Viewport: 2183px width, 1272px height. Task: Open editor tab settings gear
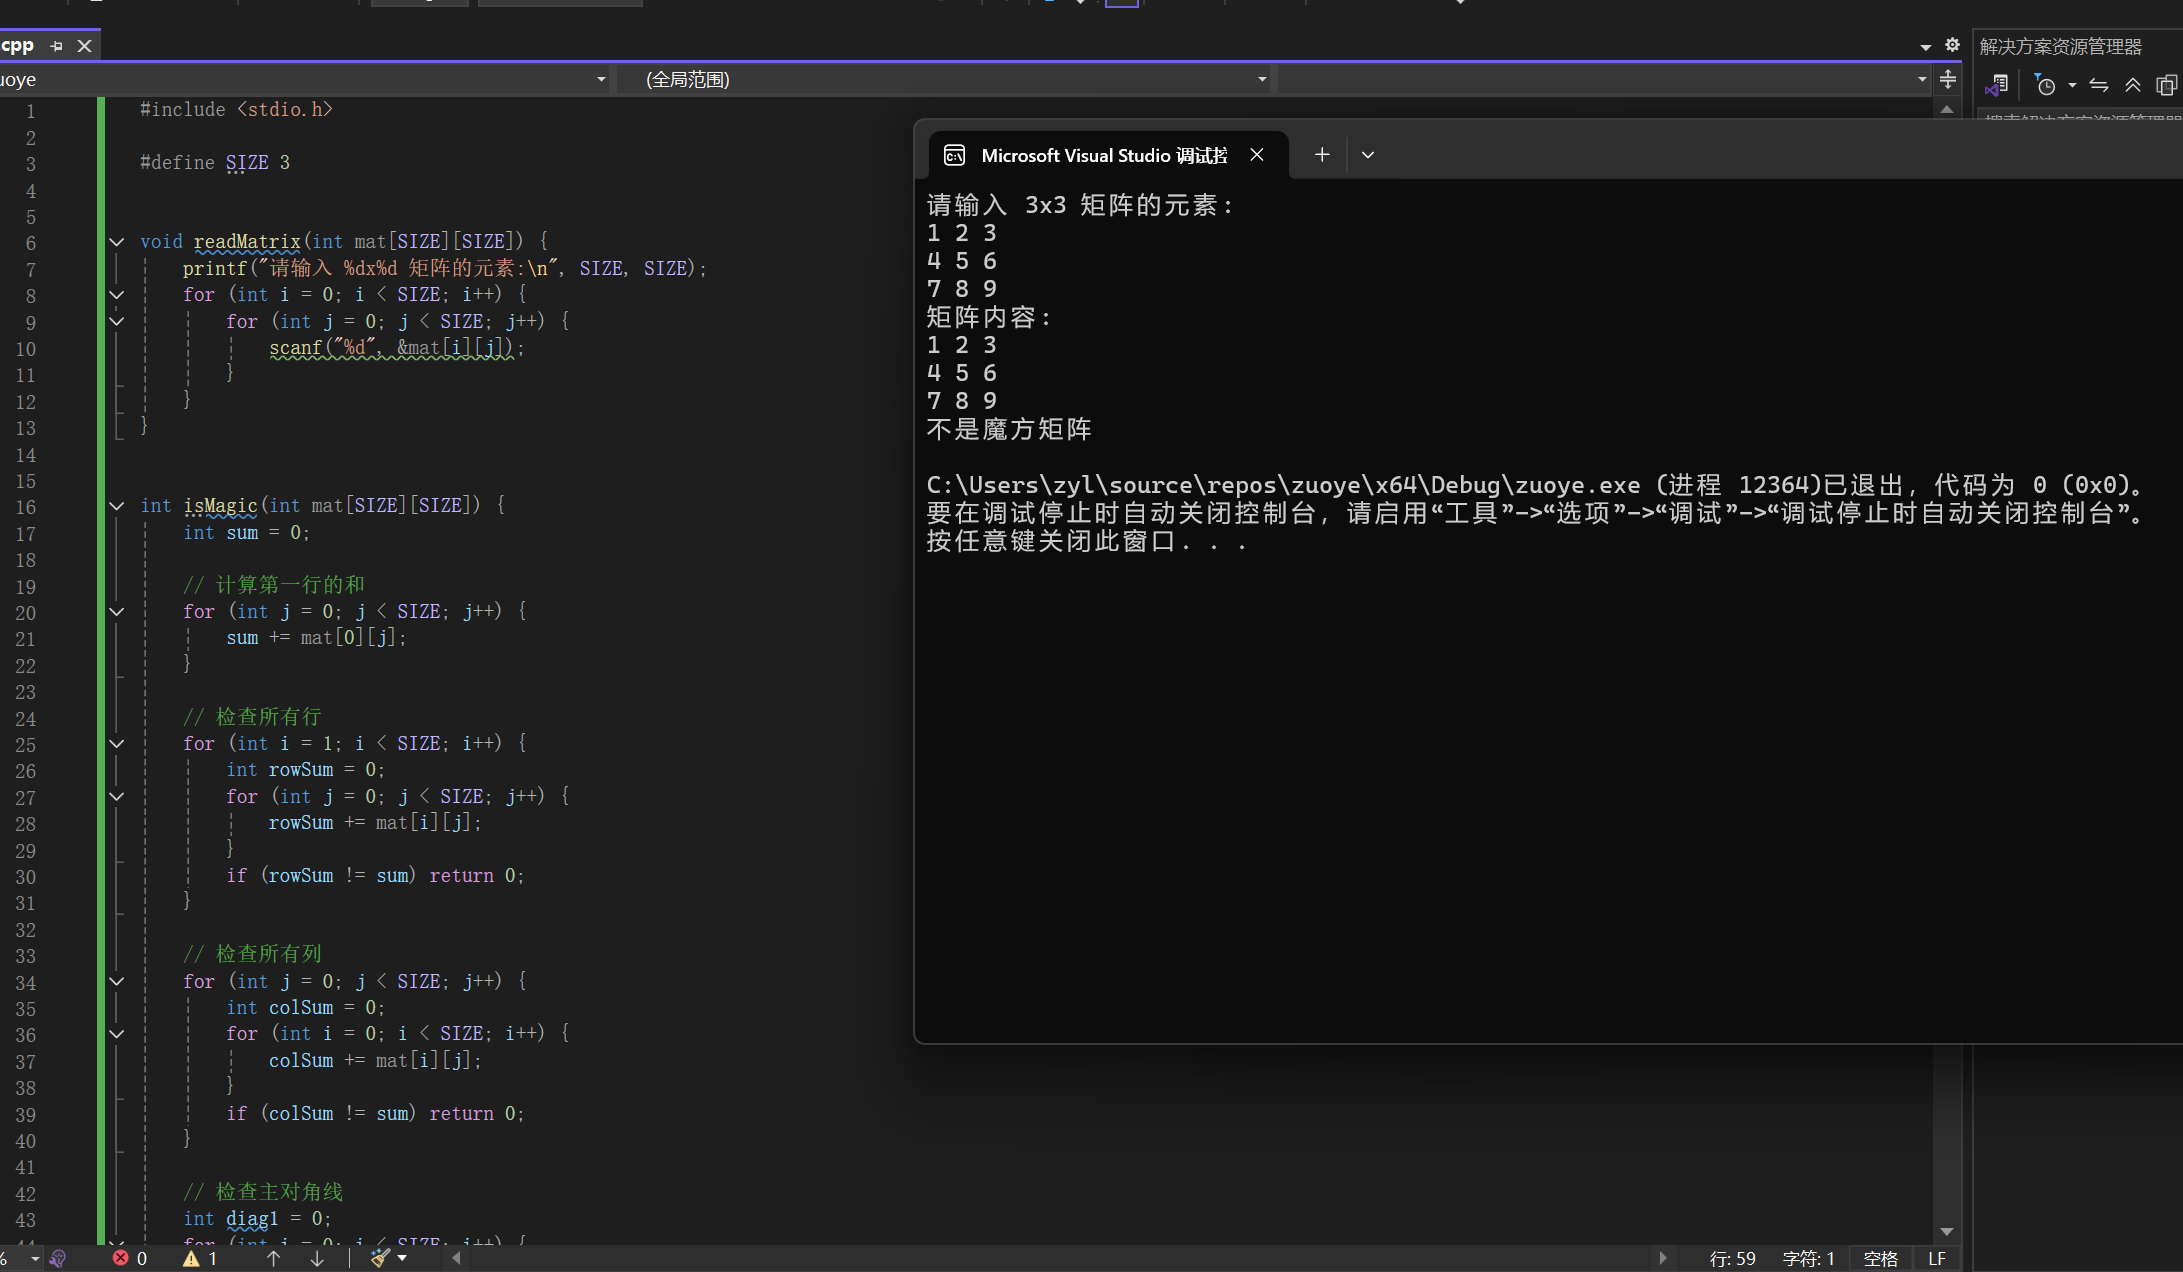[x=1952, y=45]
